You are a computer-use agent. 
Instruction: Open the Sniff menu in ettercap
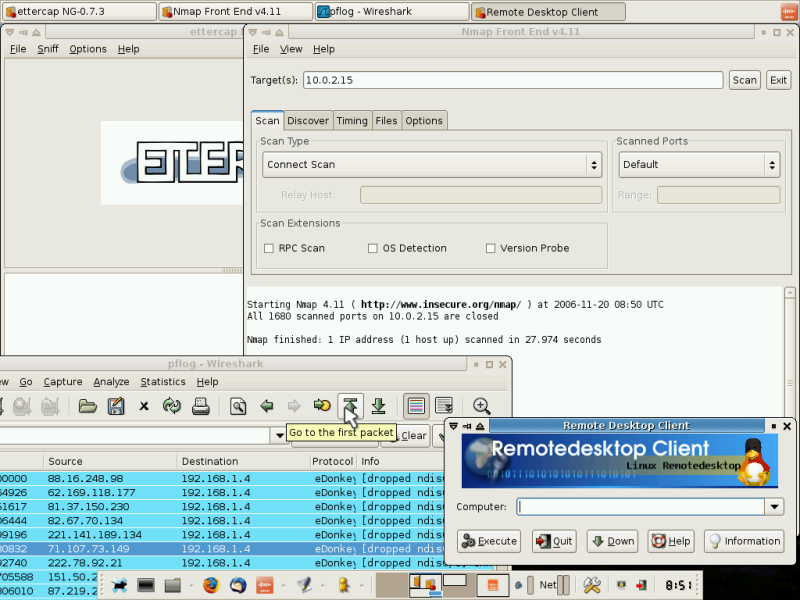(x=48, y=49)
